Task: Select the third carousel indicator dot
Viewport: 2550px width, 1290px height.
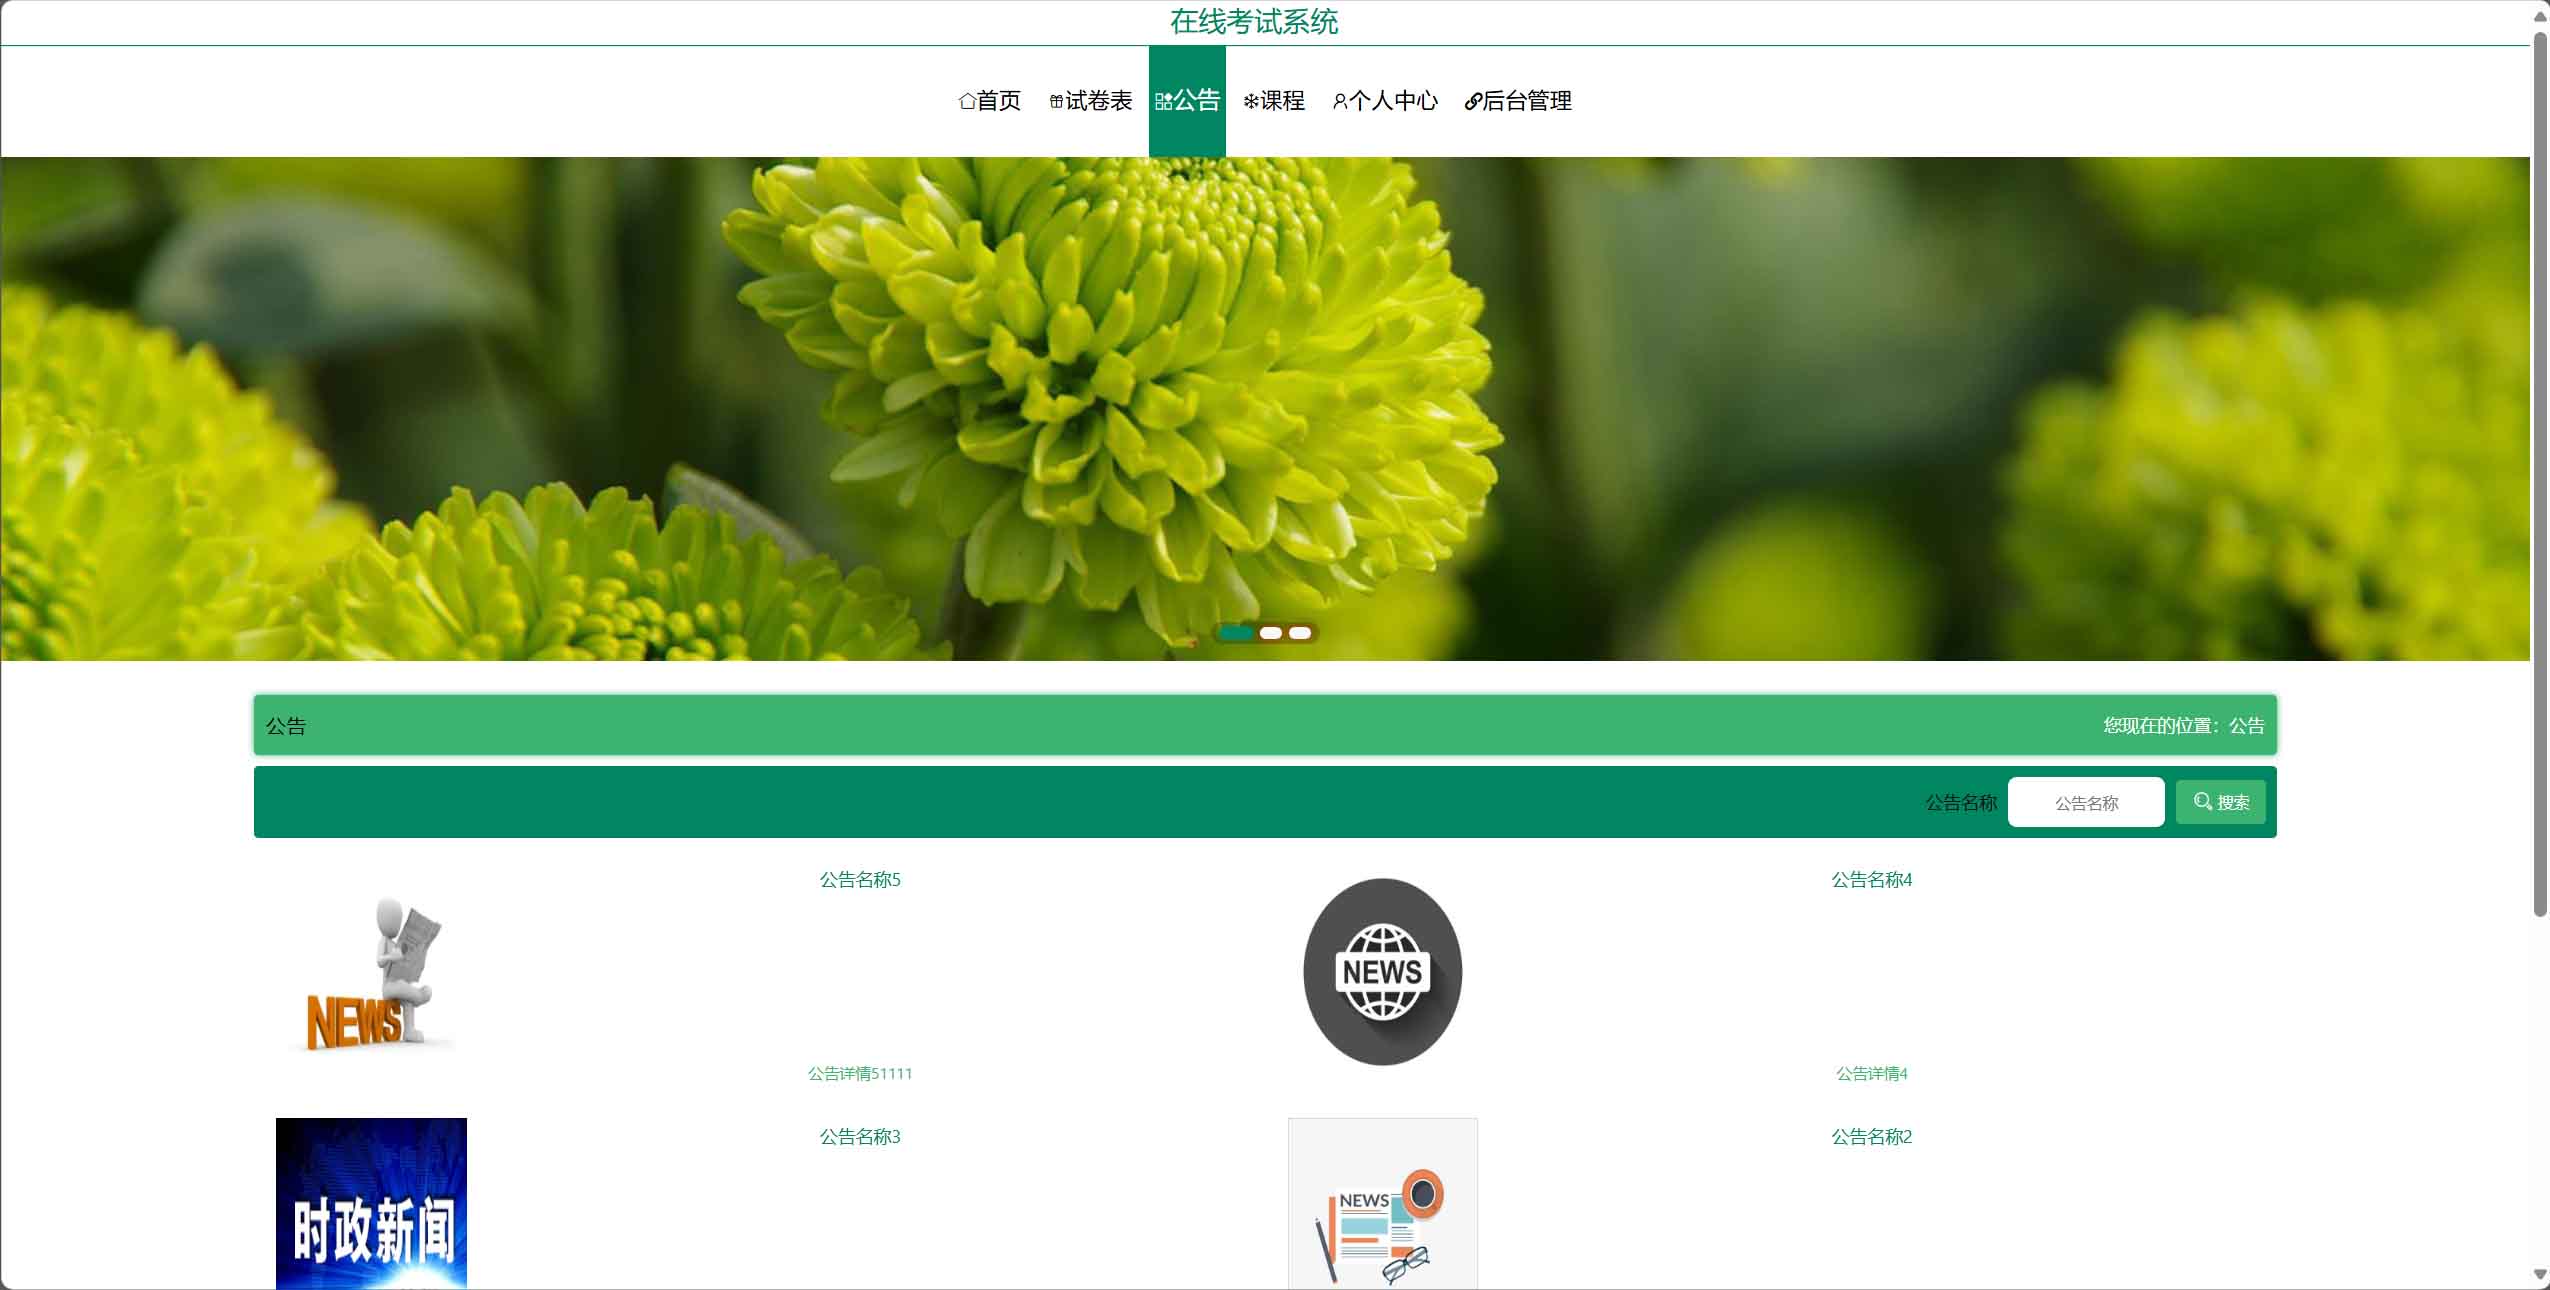Action: click(1300, 633)
